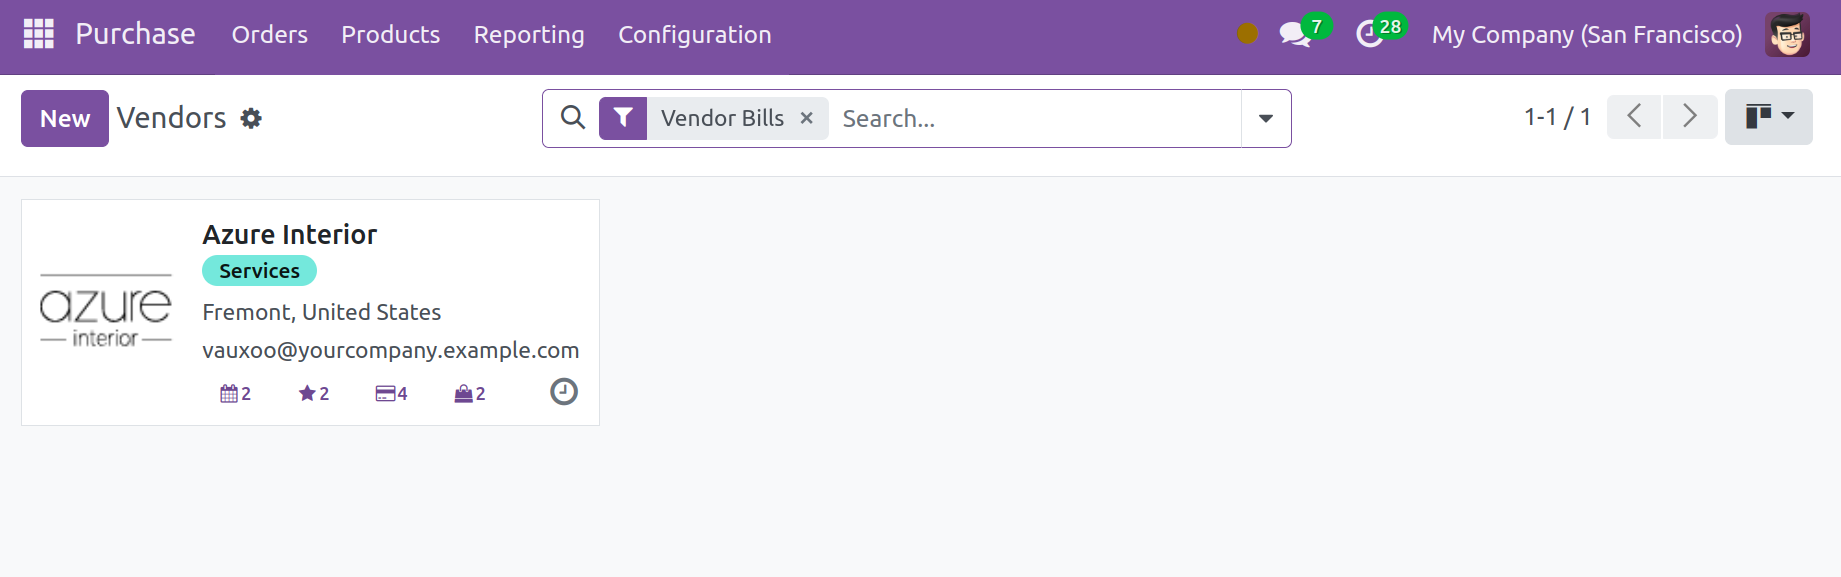This screenshot has height=577, width=1841.
Task: Open the conversations messages icon
Action: tap(1295, 34)
